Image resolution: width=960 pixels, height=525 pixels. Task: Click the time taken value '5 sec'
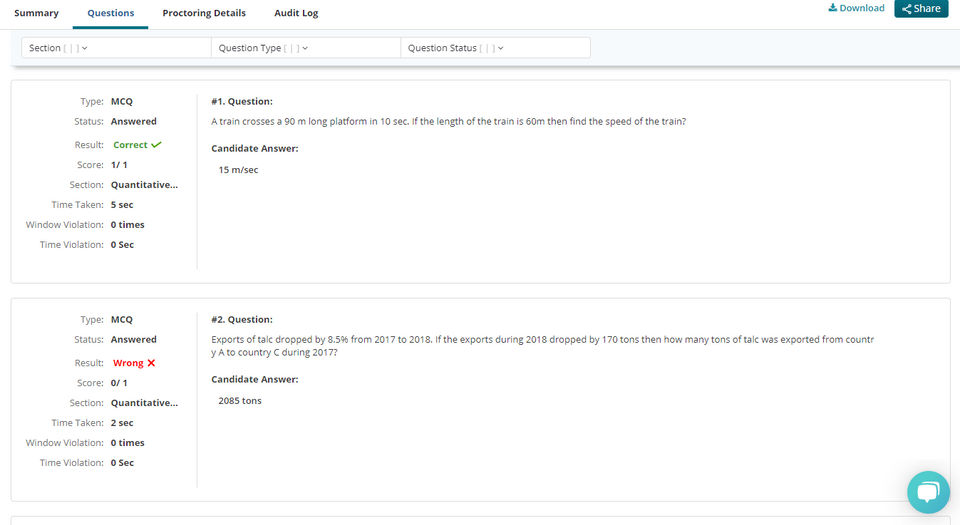point(122,204)
